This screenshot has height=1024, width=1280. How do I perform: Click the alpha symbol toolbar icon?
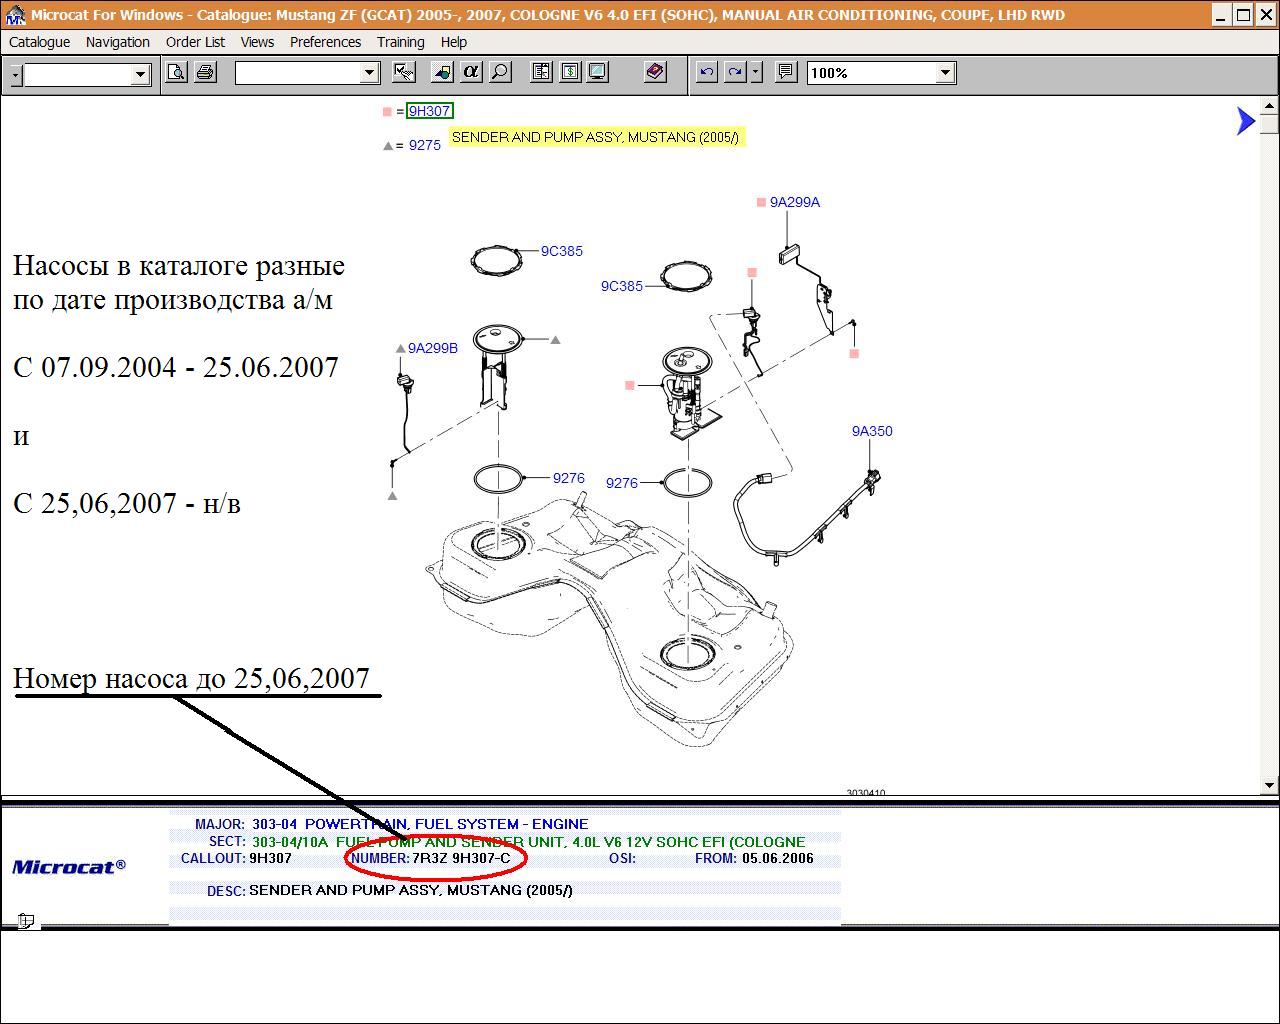pos(470,72)
